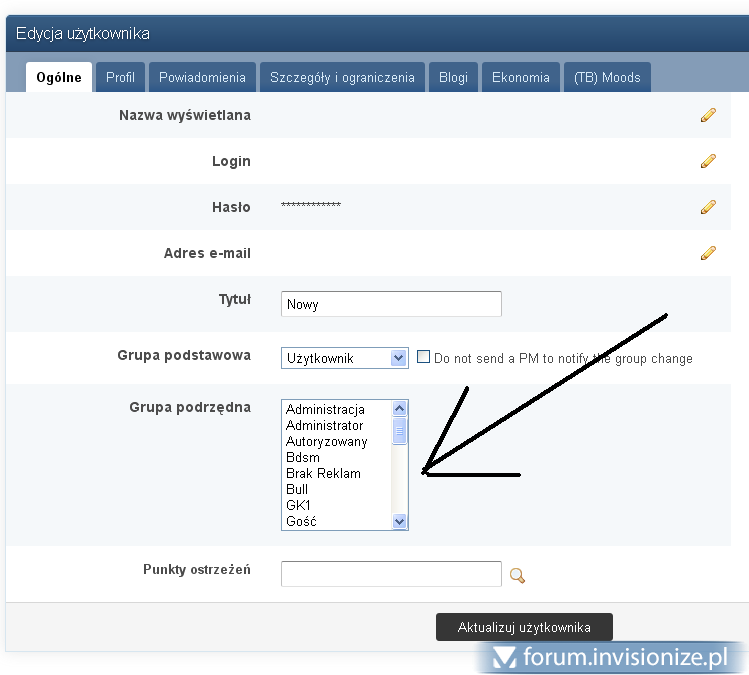Image resolution: width=749 pixels, height=675 pixels.
Task: Select the Blogi tab
Action: pyautogui.click(x=453, y=78)
